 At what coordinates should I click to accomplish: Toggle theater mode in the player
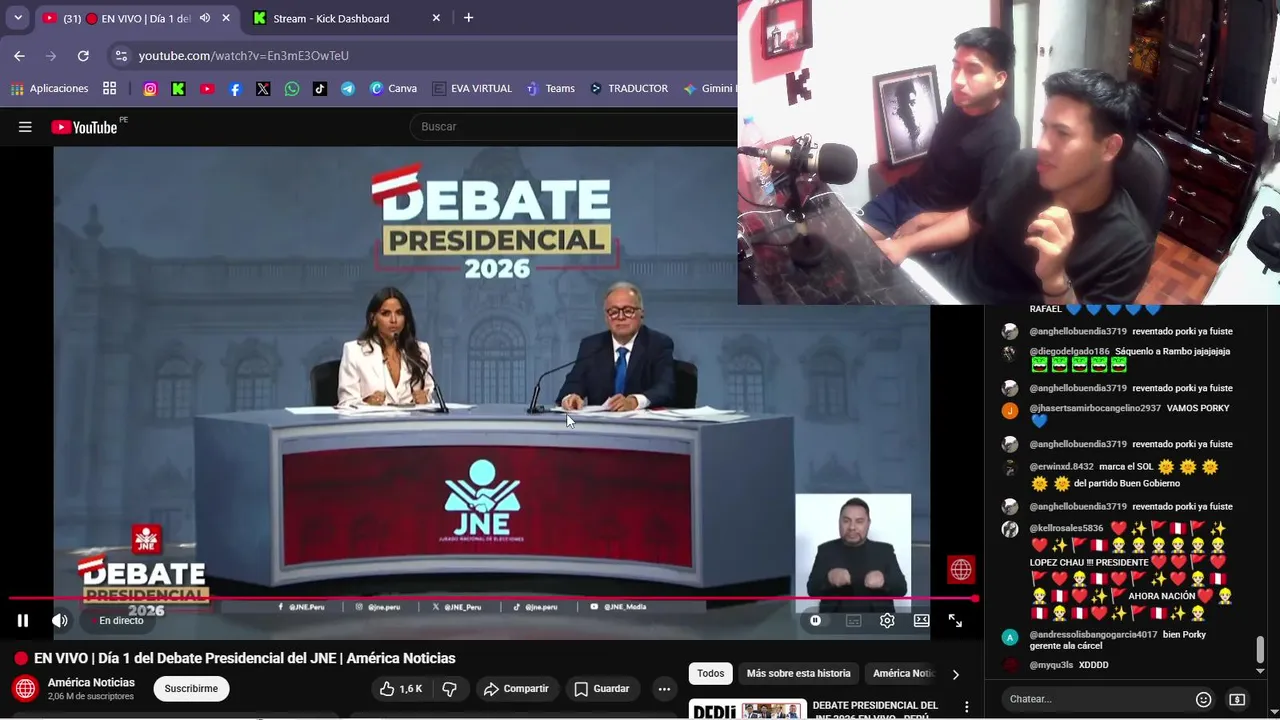[921, 621]
